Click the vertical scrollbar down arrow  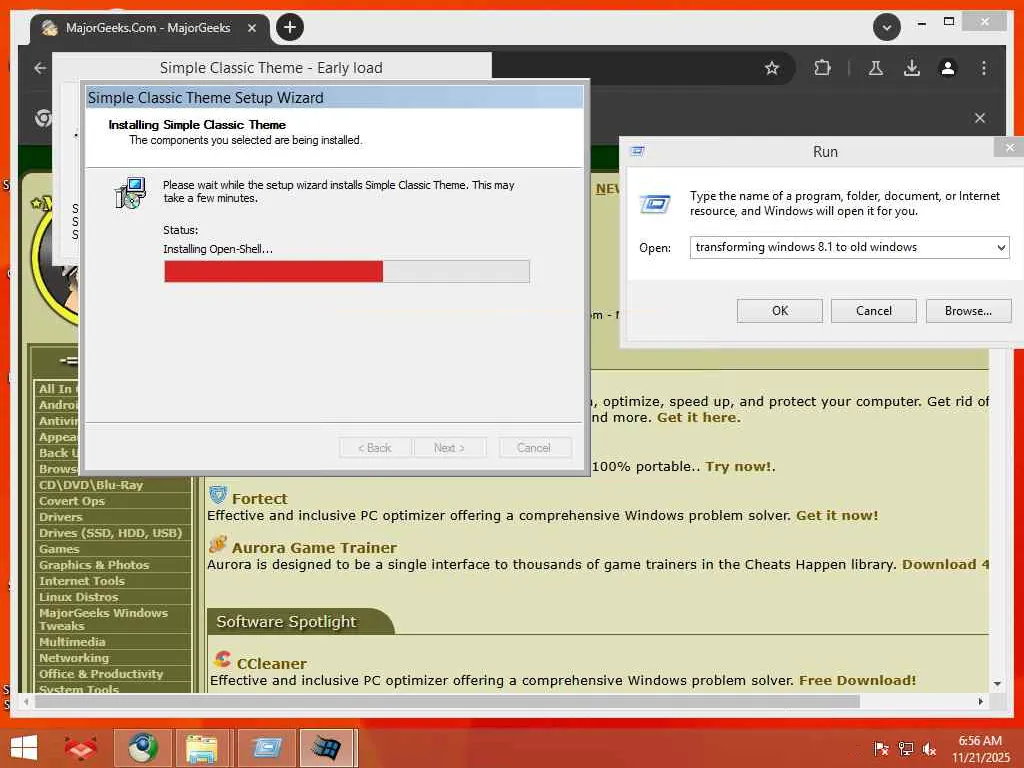pyautogui.click(x=997, y=684)
